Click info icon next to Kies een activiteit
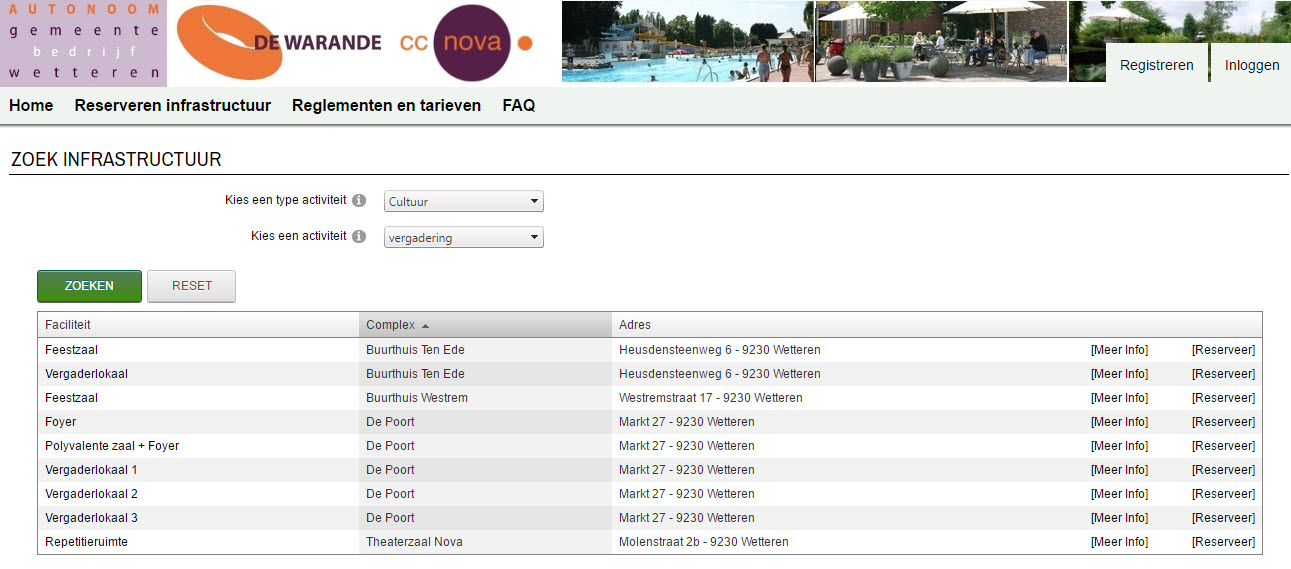This screenshot has height=569, width=1291. click(360, 237)
